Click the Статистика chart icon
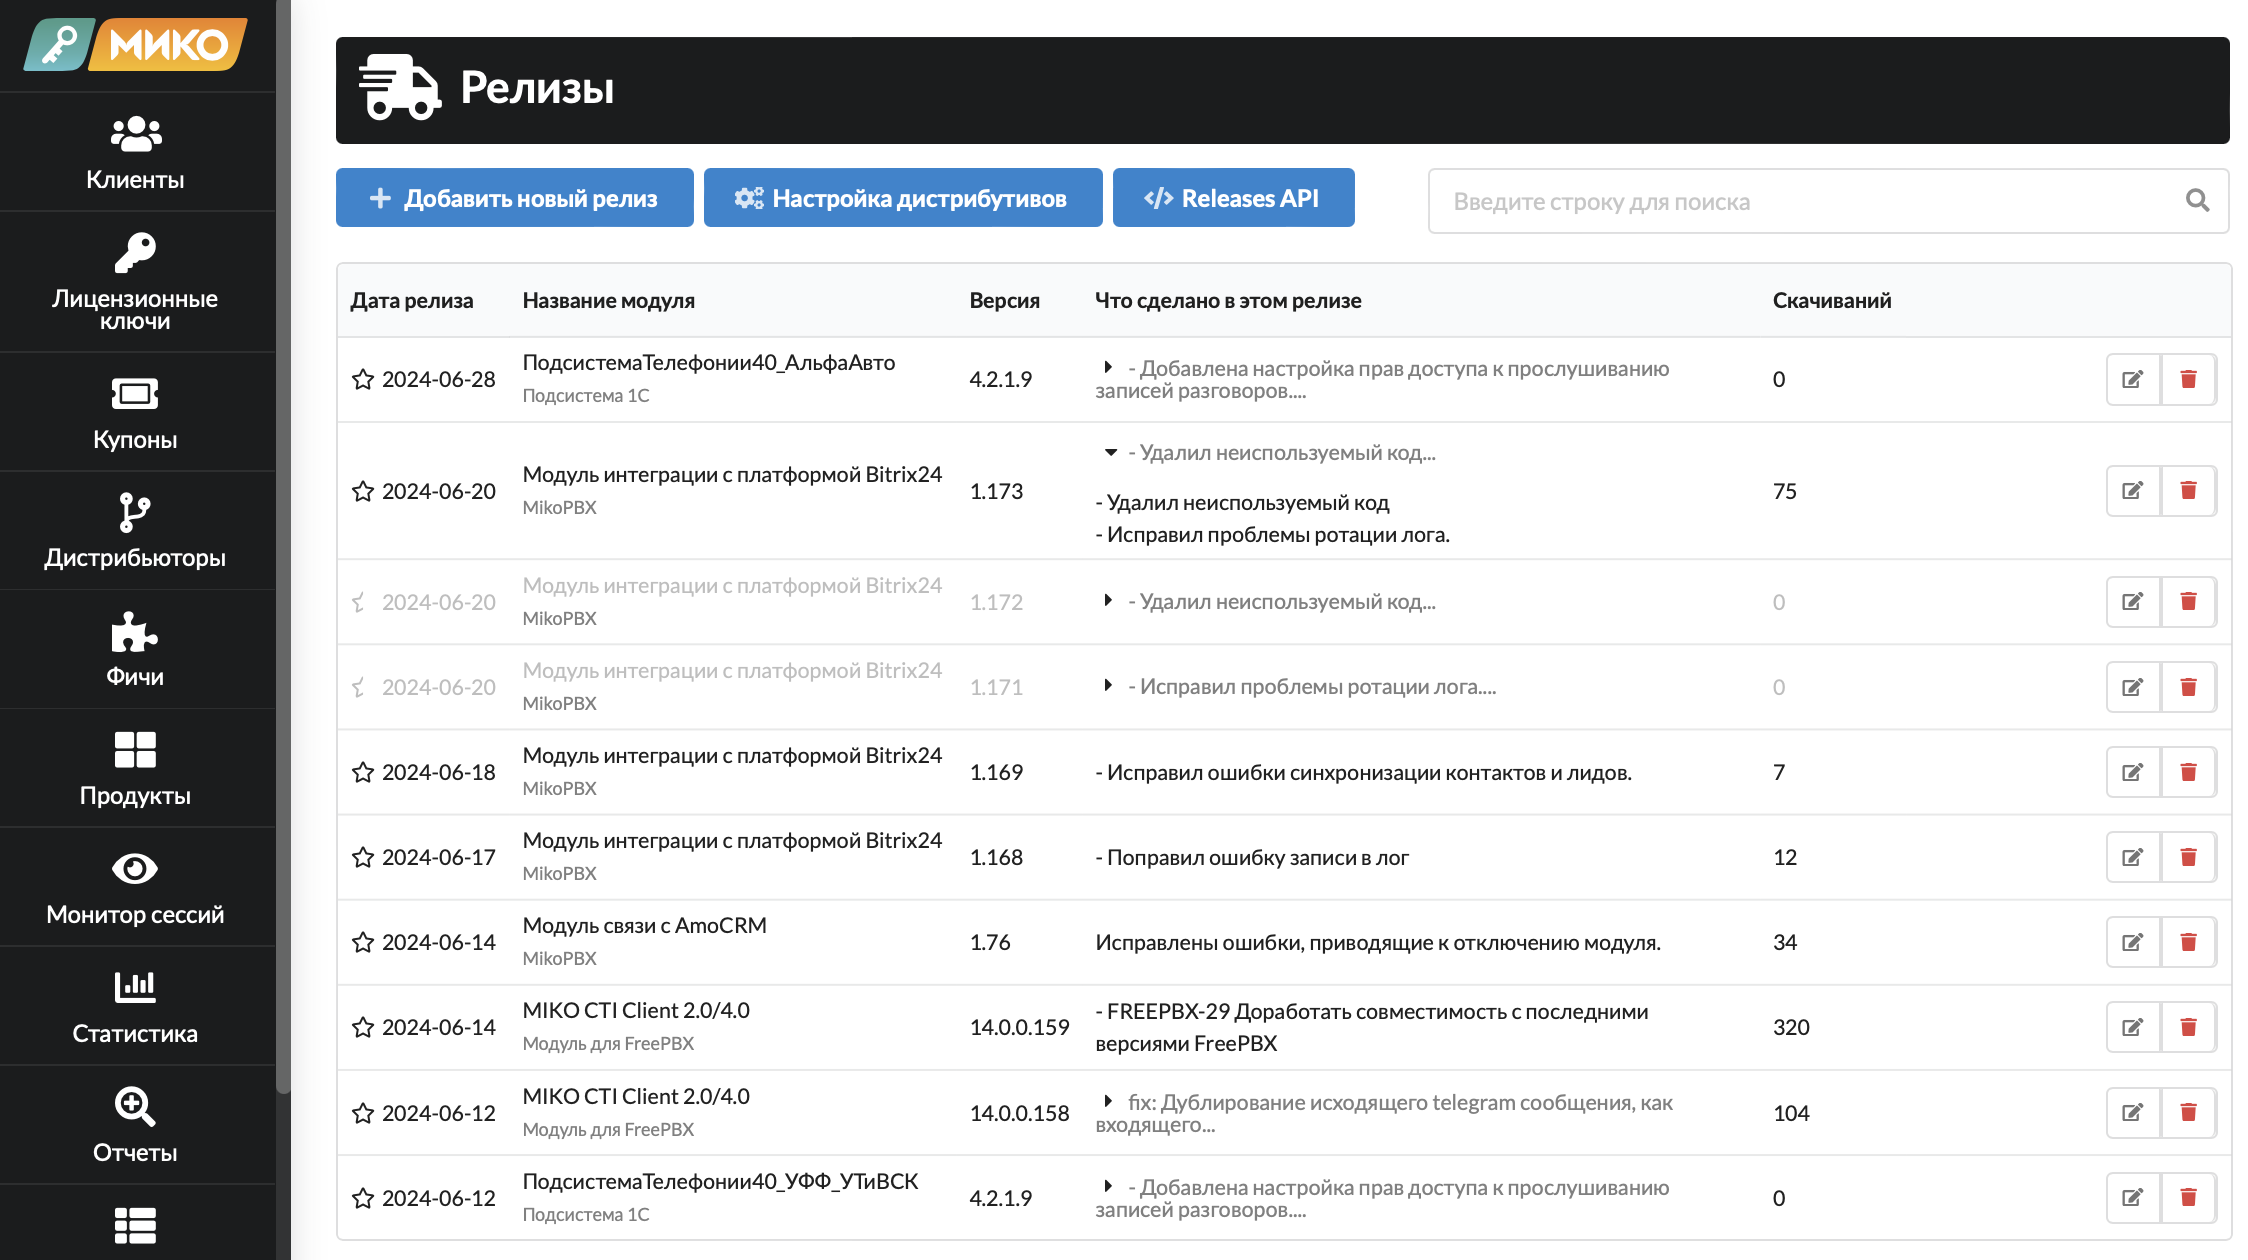 [135, 986]
